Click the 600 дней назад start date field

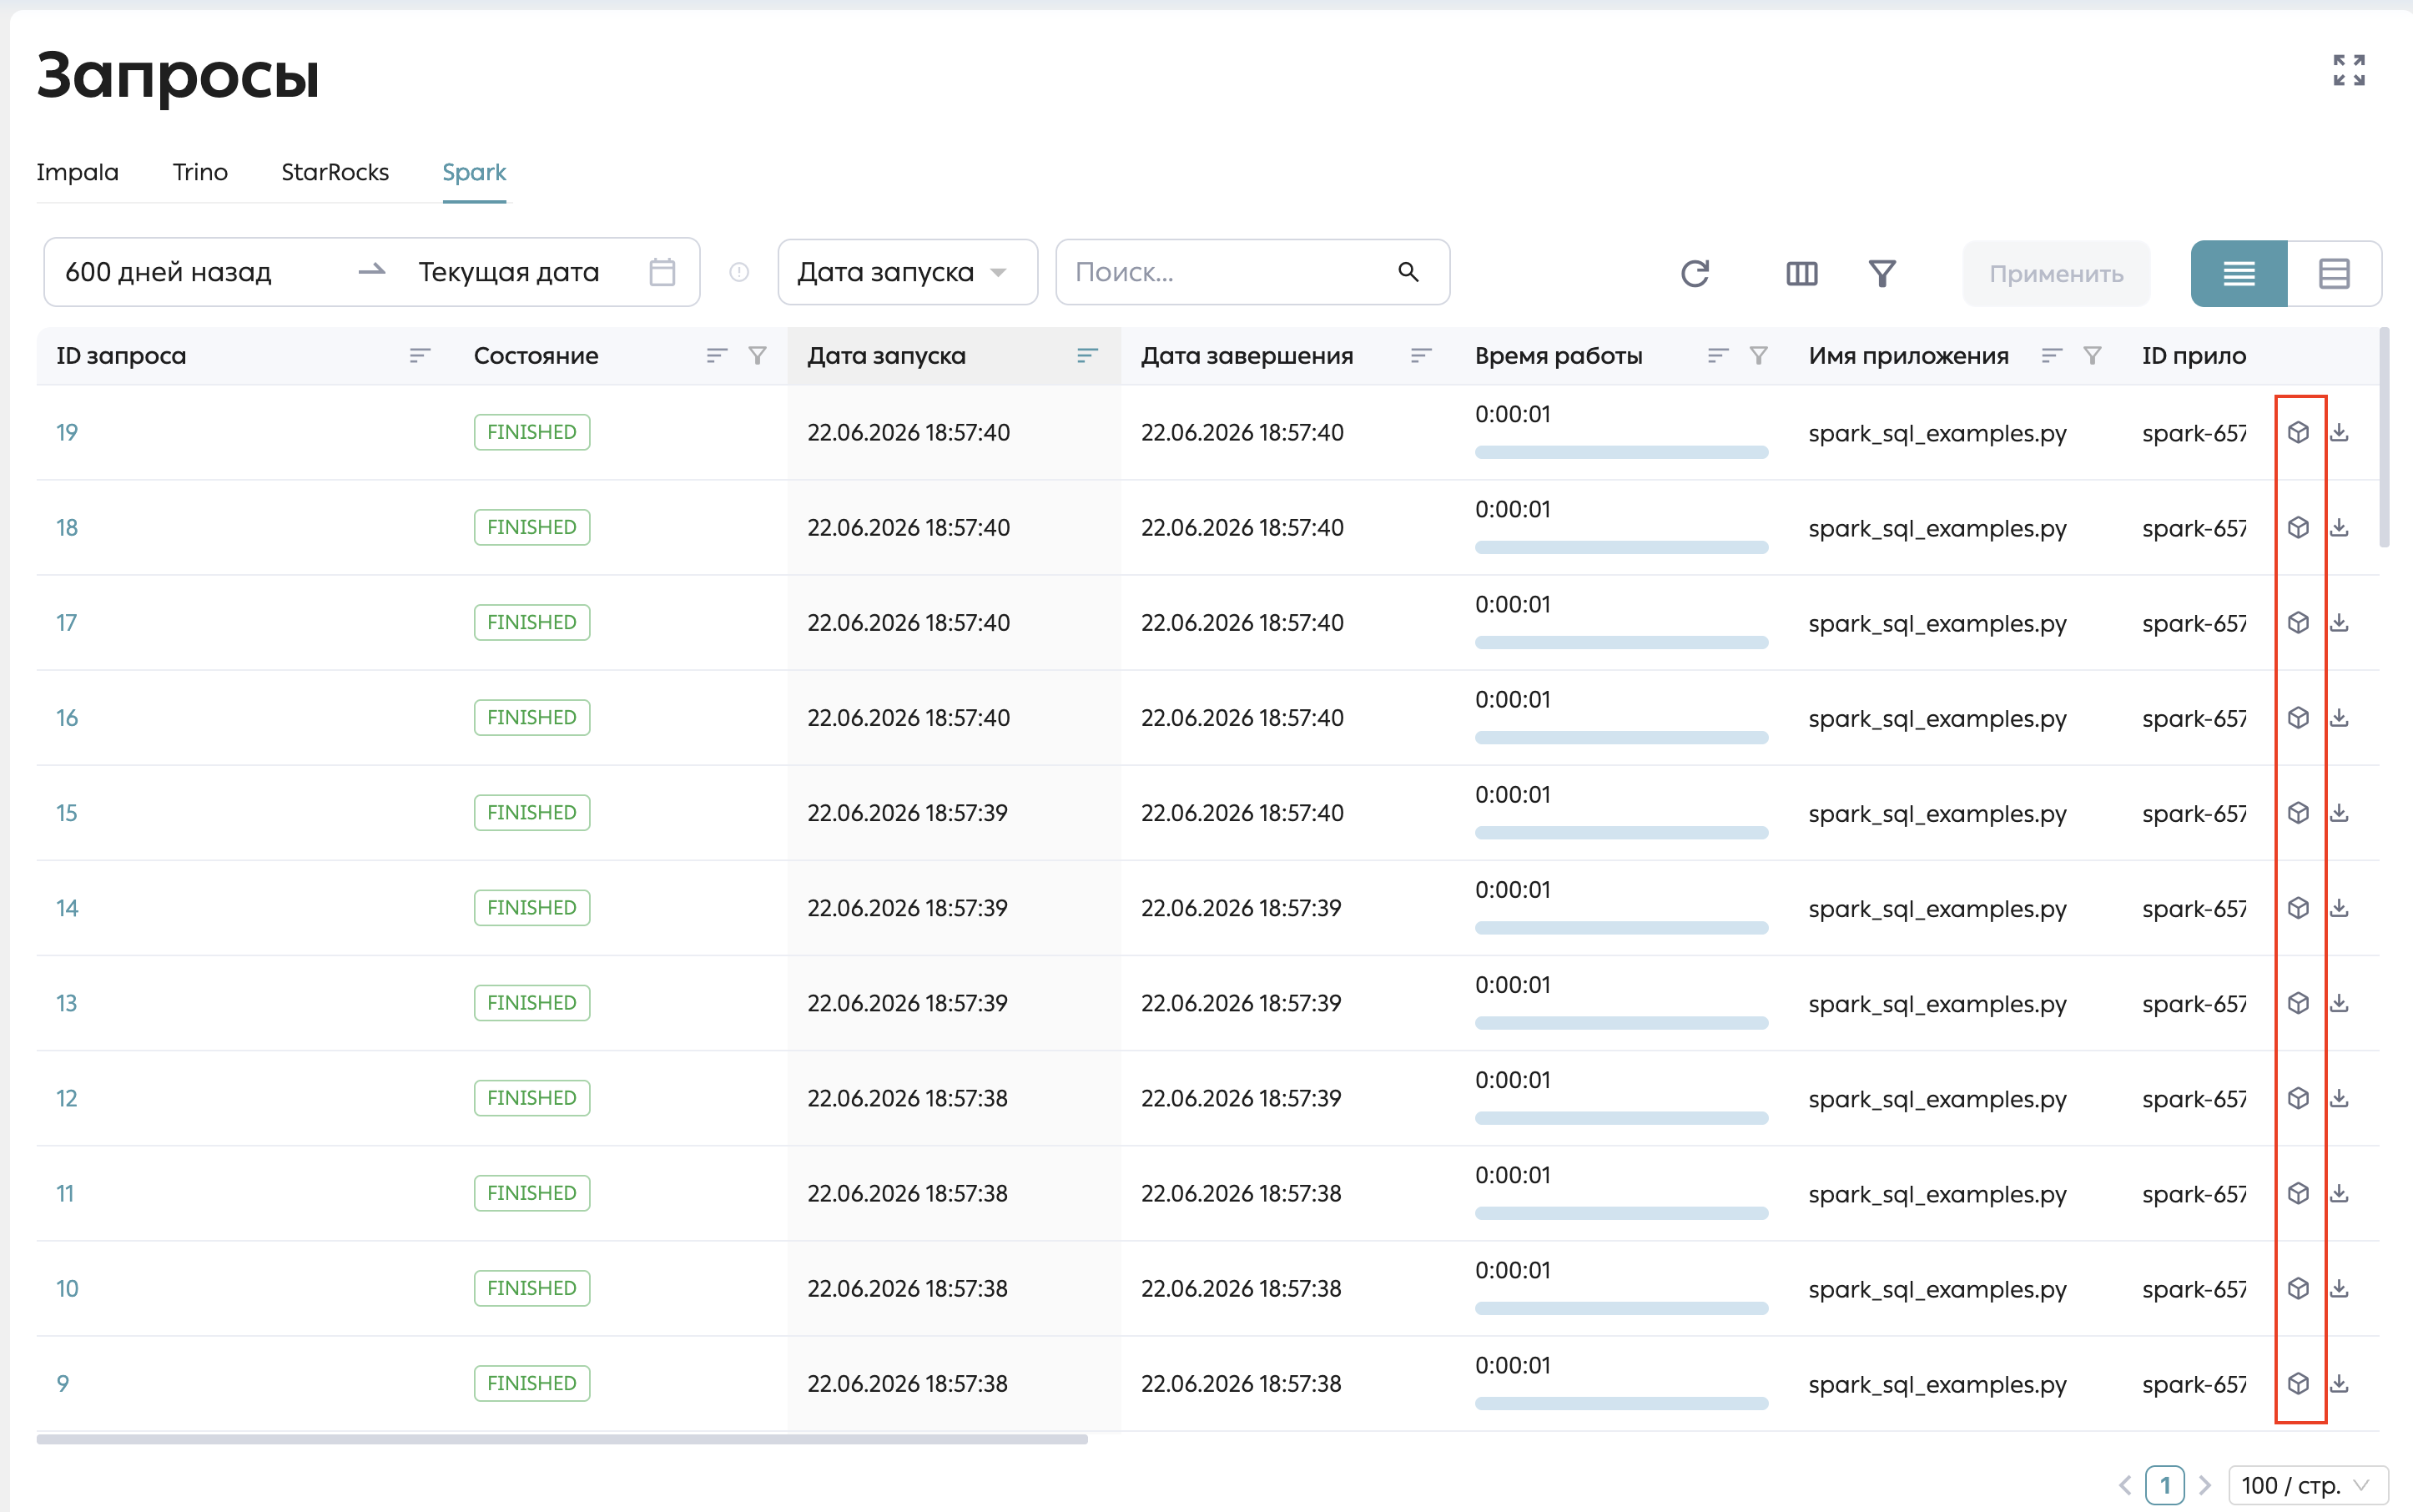tap(168, 272)
